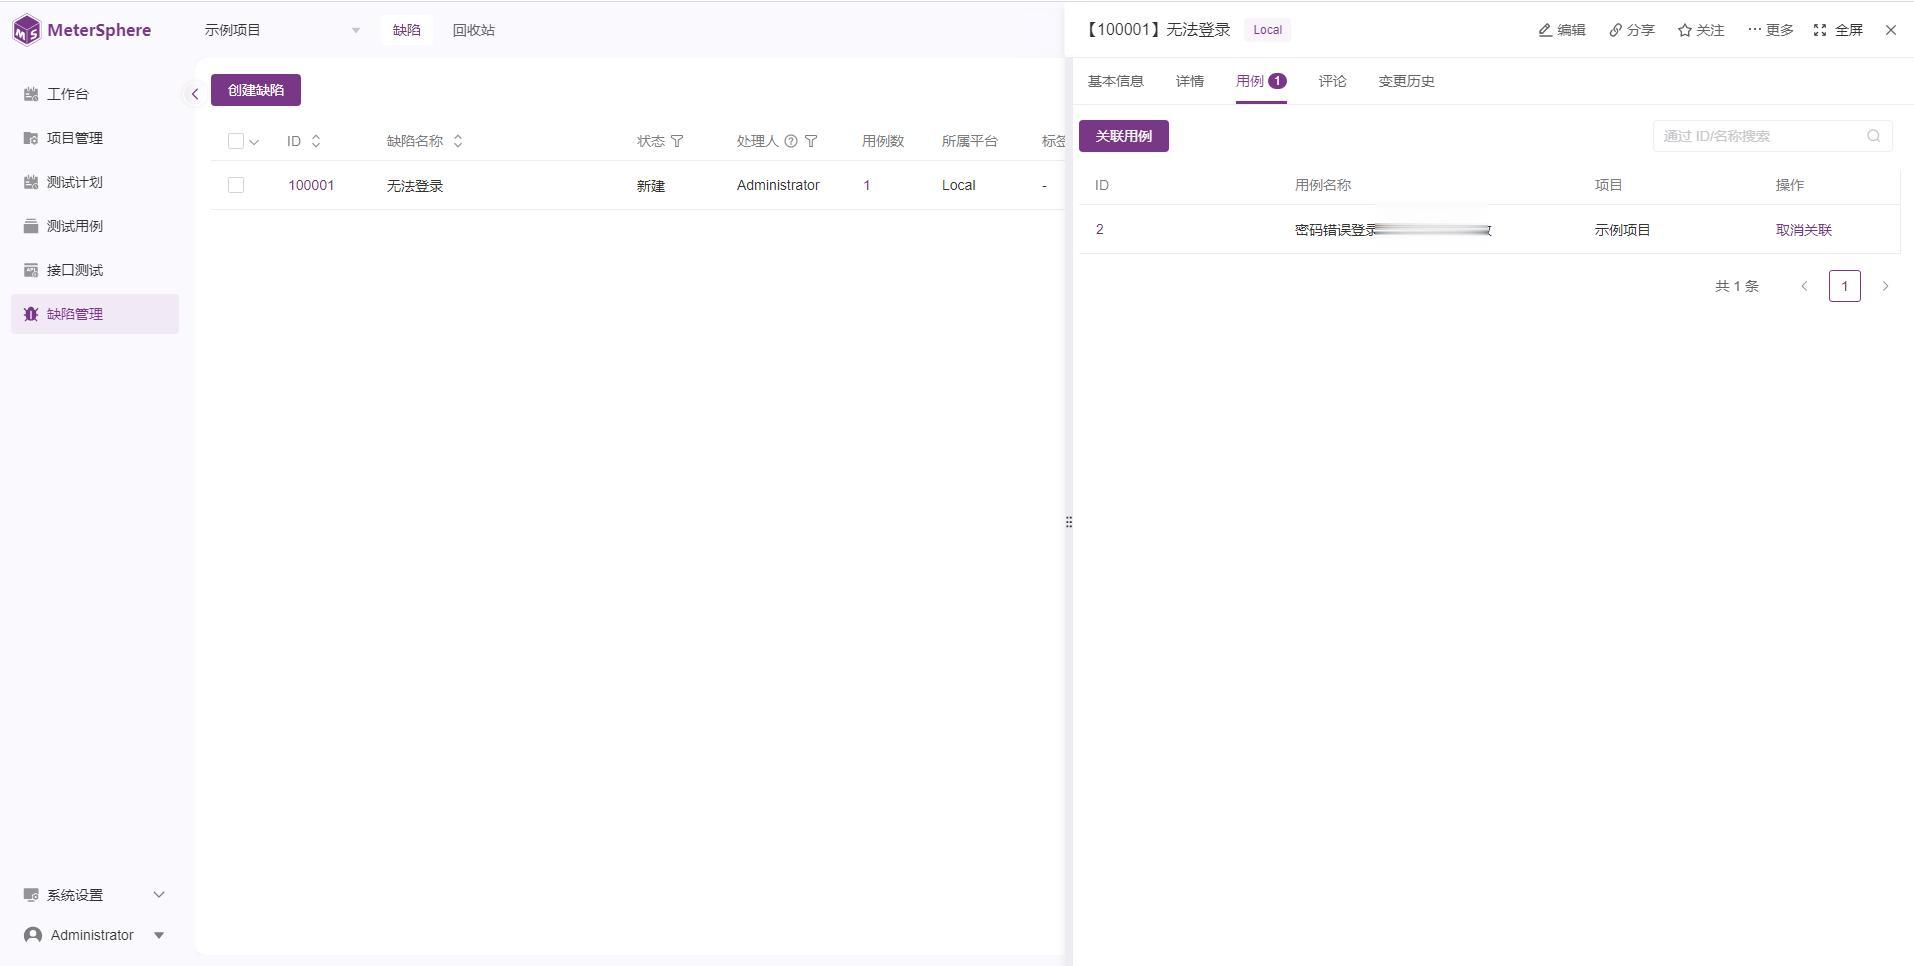Open the 更多 ellipsis menu
The width and height of the screenshot is (1914, 966).
[1771, 30]
